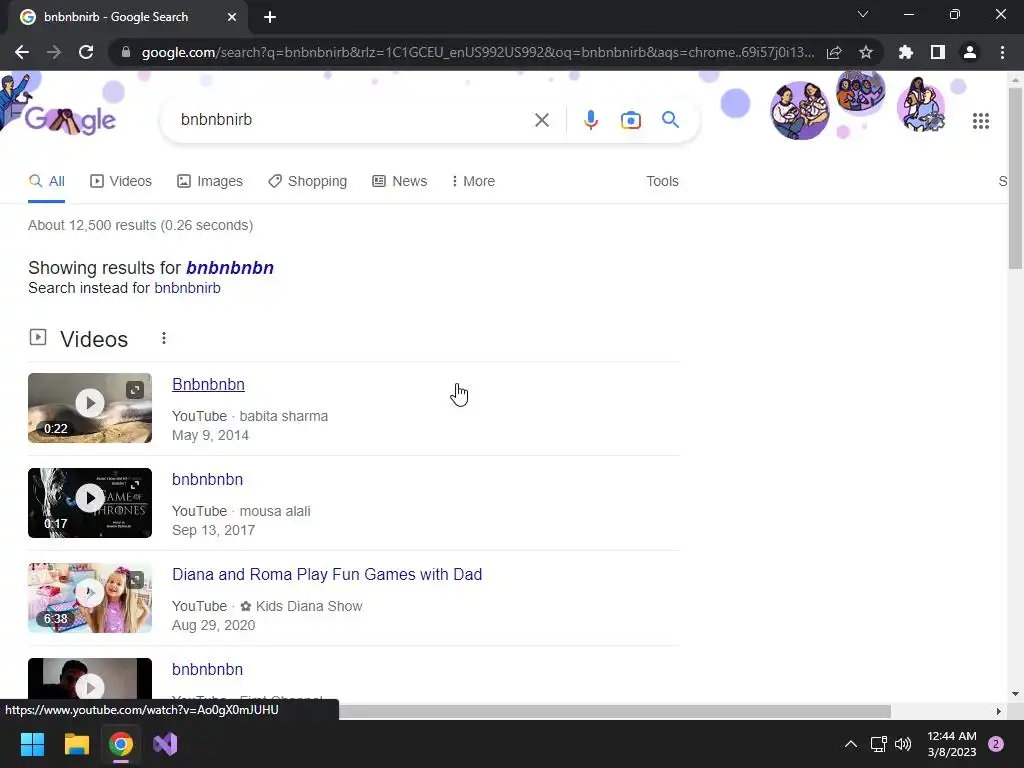Play the 6:38 Kids Diana Show thumbnail
This screenshot has height=768, width=1024.
click(x=89, y=593)
